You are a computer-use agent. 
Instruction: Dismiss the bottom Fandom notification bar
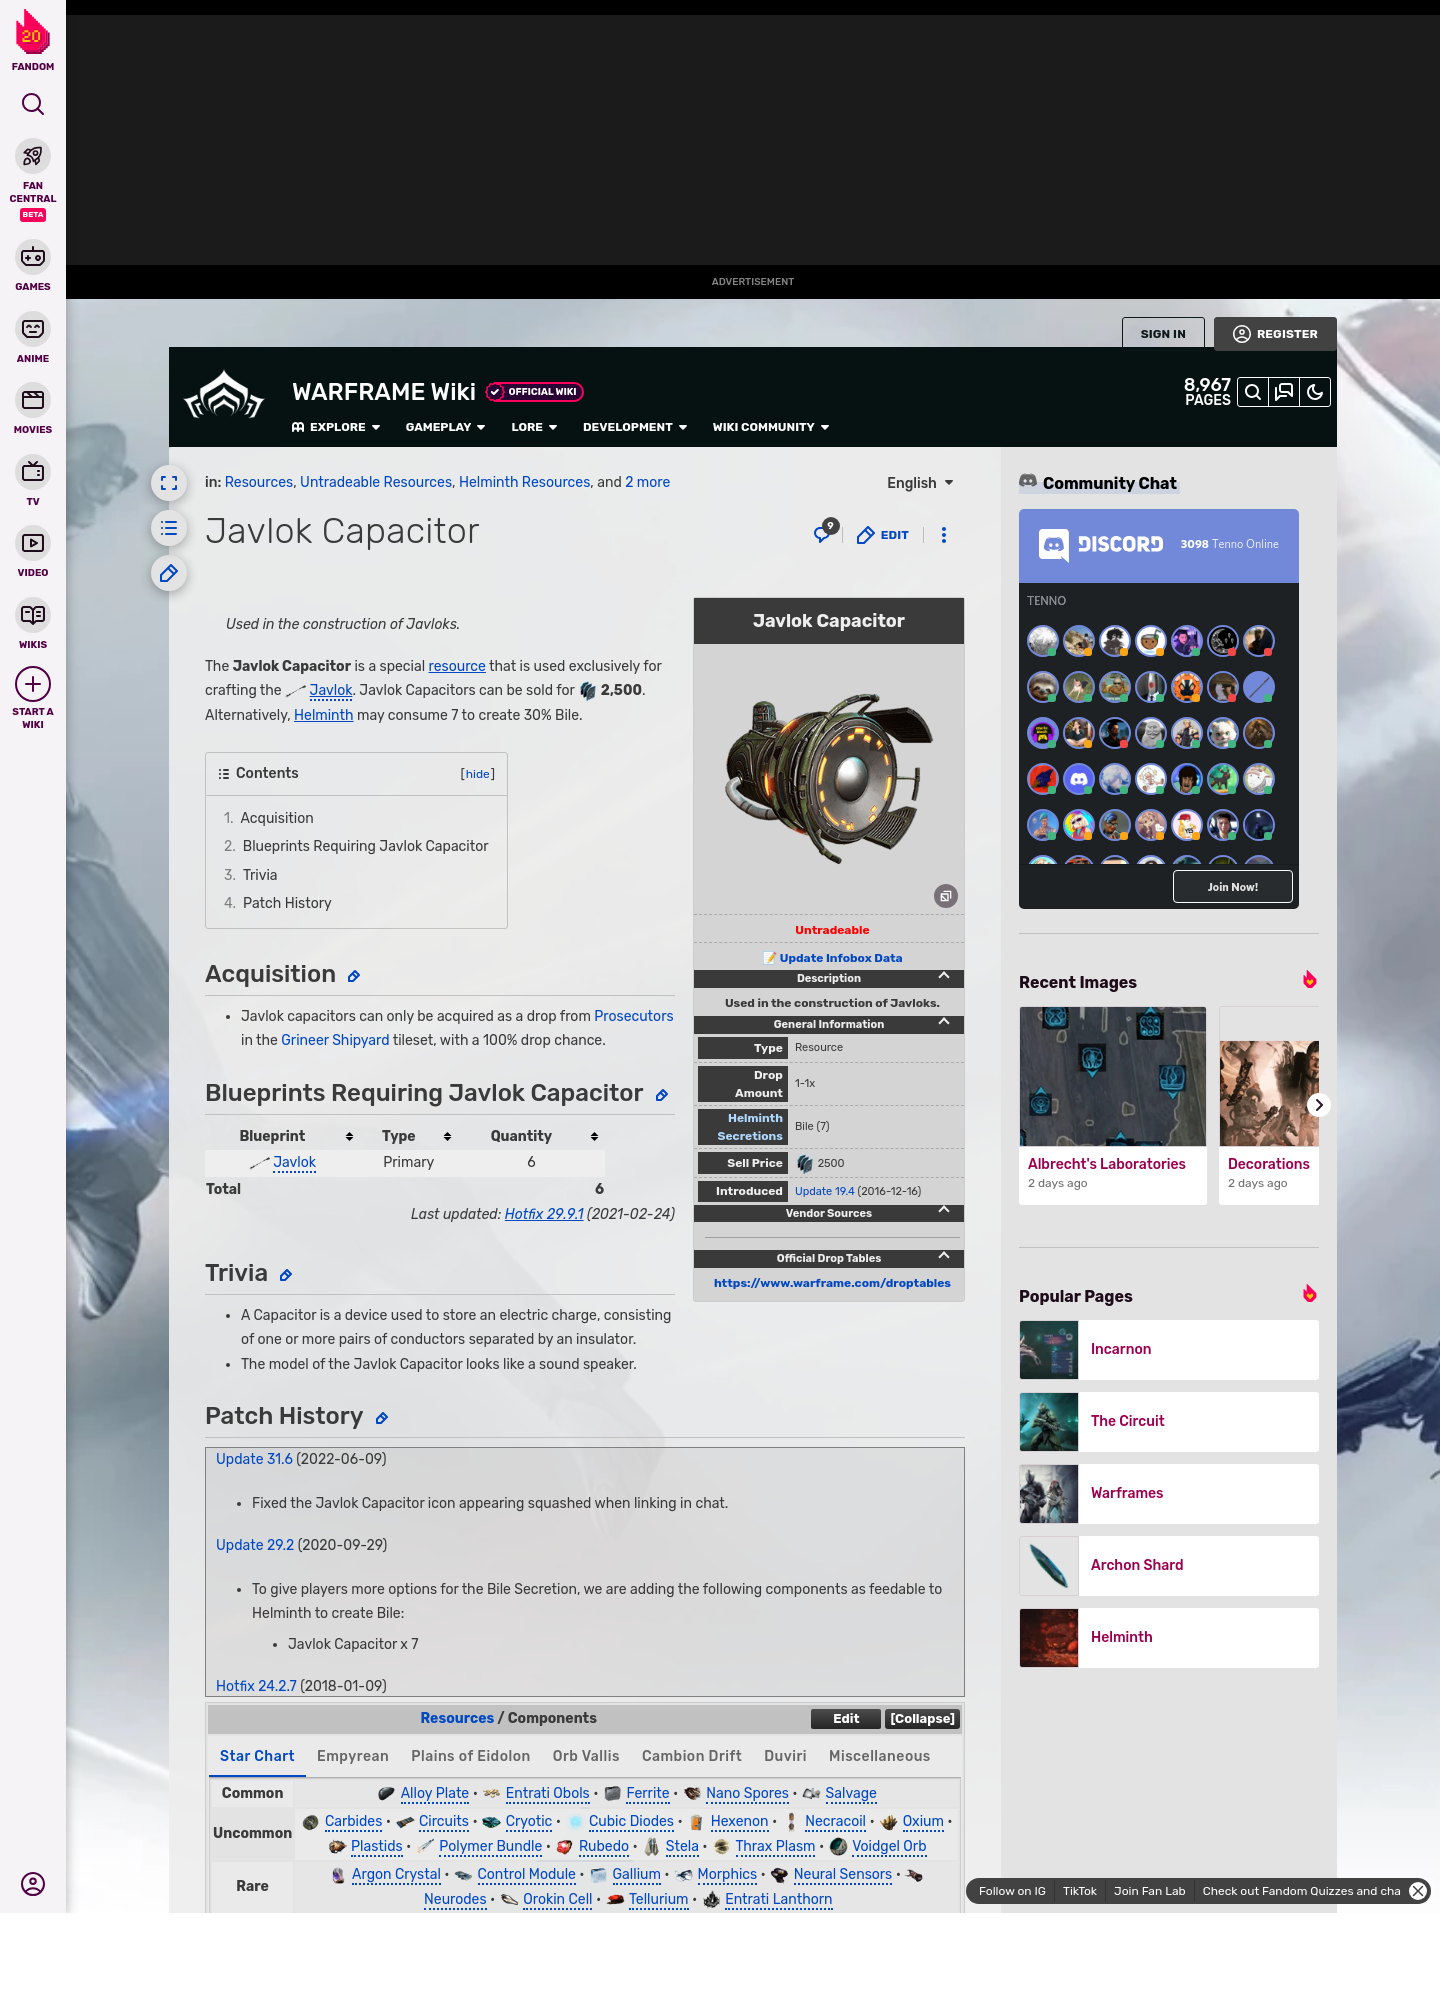click(x=1418, y=1891)
